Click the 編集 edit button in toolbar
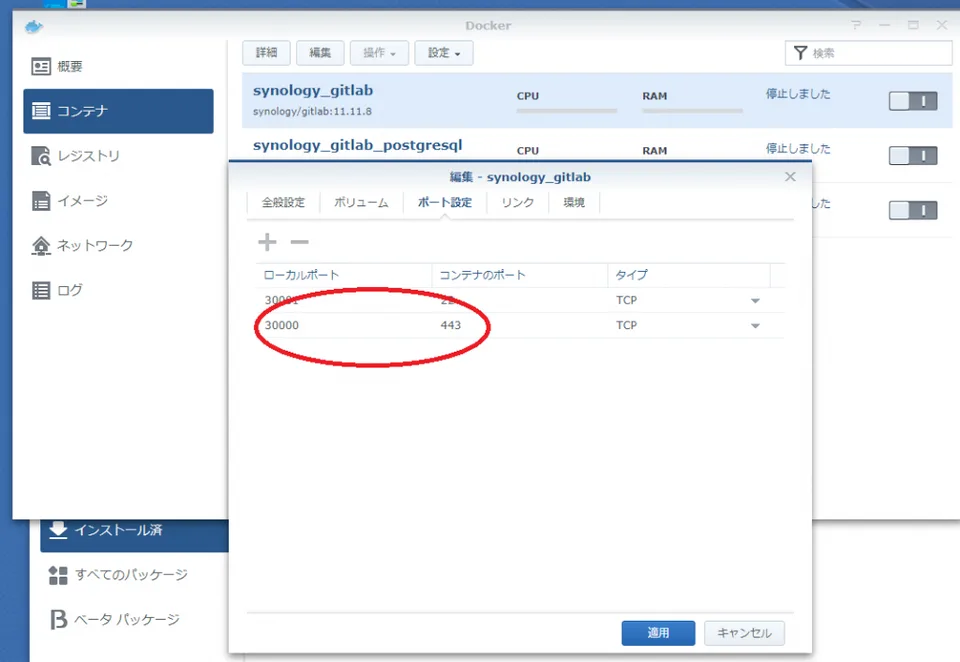 (320, 53)
